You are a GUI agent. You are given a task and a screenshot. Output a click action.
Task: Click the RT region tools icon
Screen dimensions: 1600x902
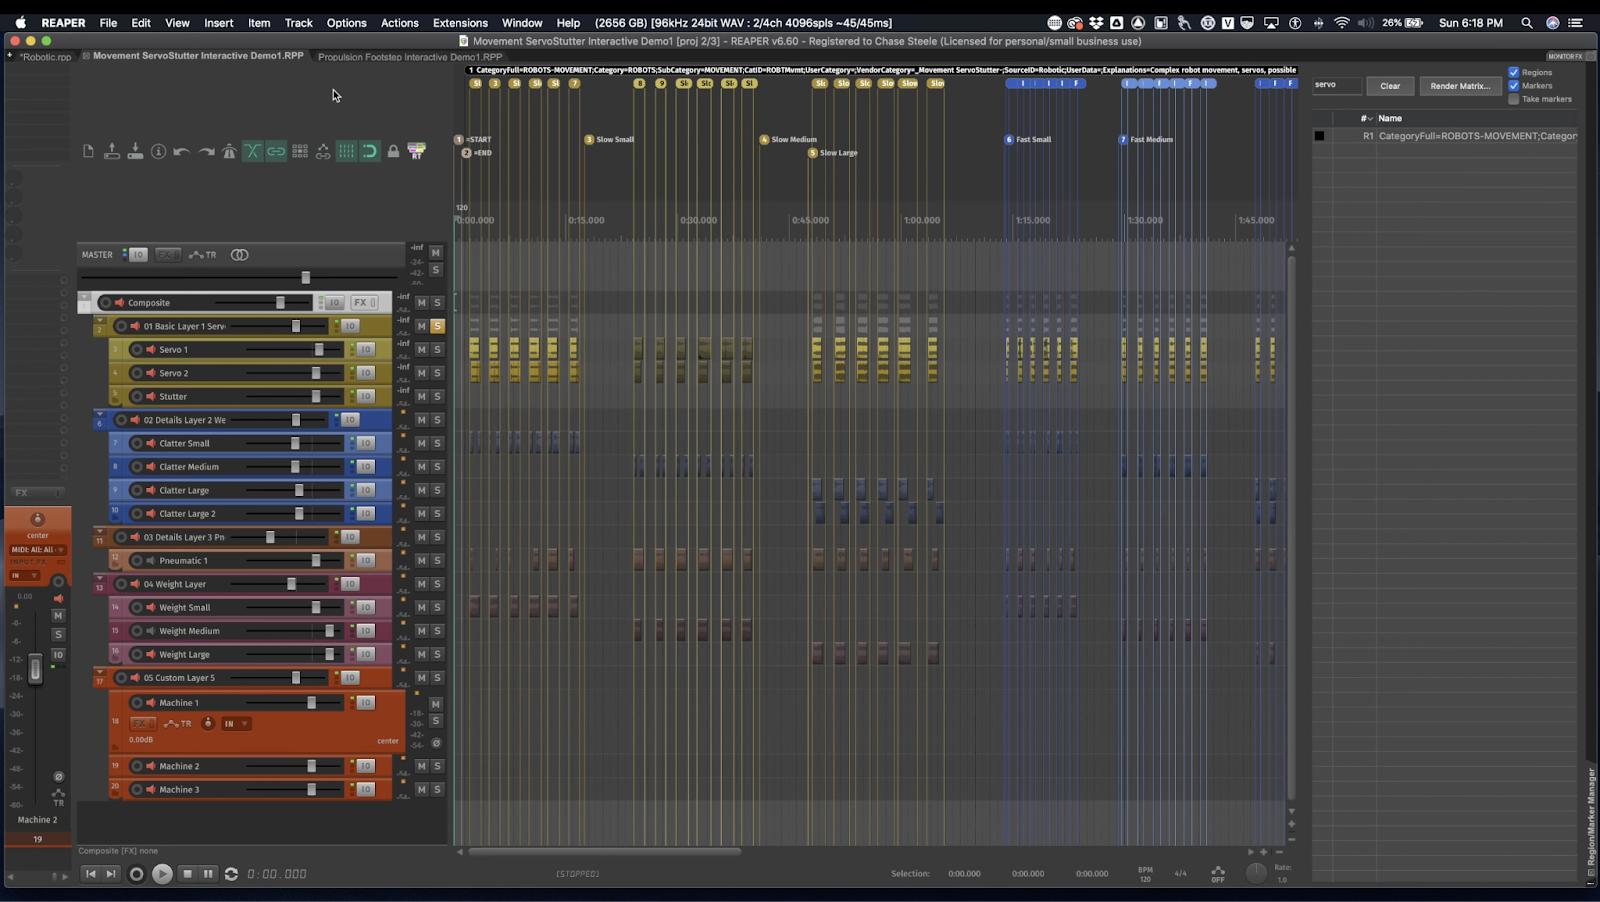[417, 151]
